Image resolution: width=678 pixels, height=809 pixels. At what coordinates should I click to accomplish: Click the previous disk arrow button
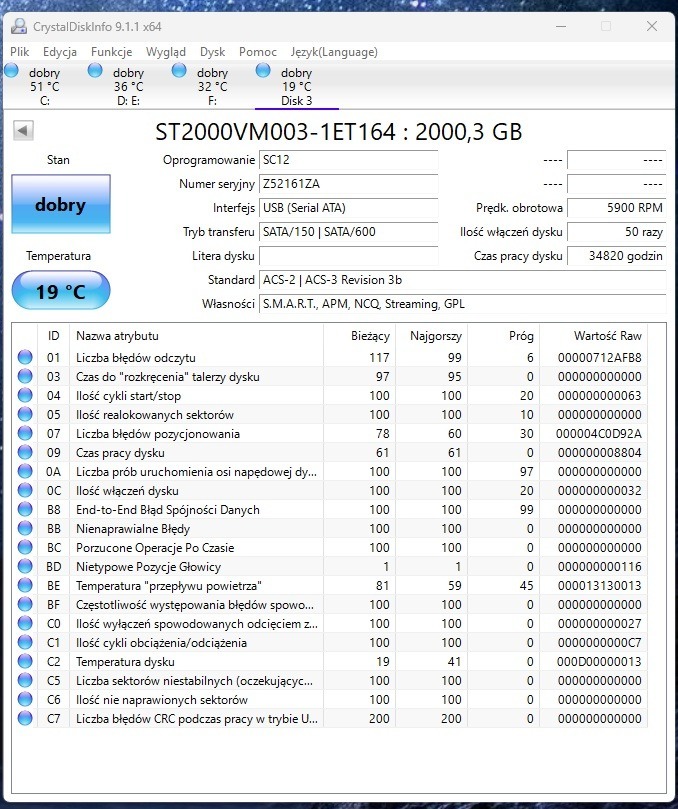tap(23, 131)
